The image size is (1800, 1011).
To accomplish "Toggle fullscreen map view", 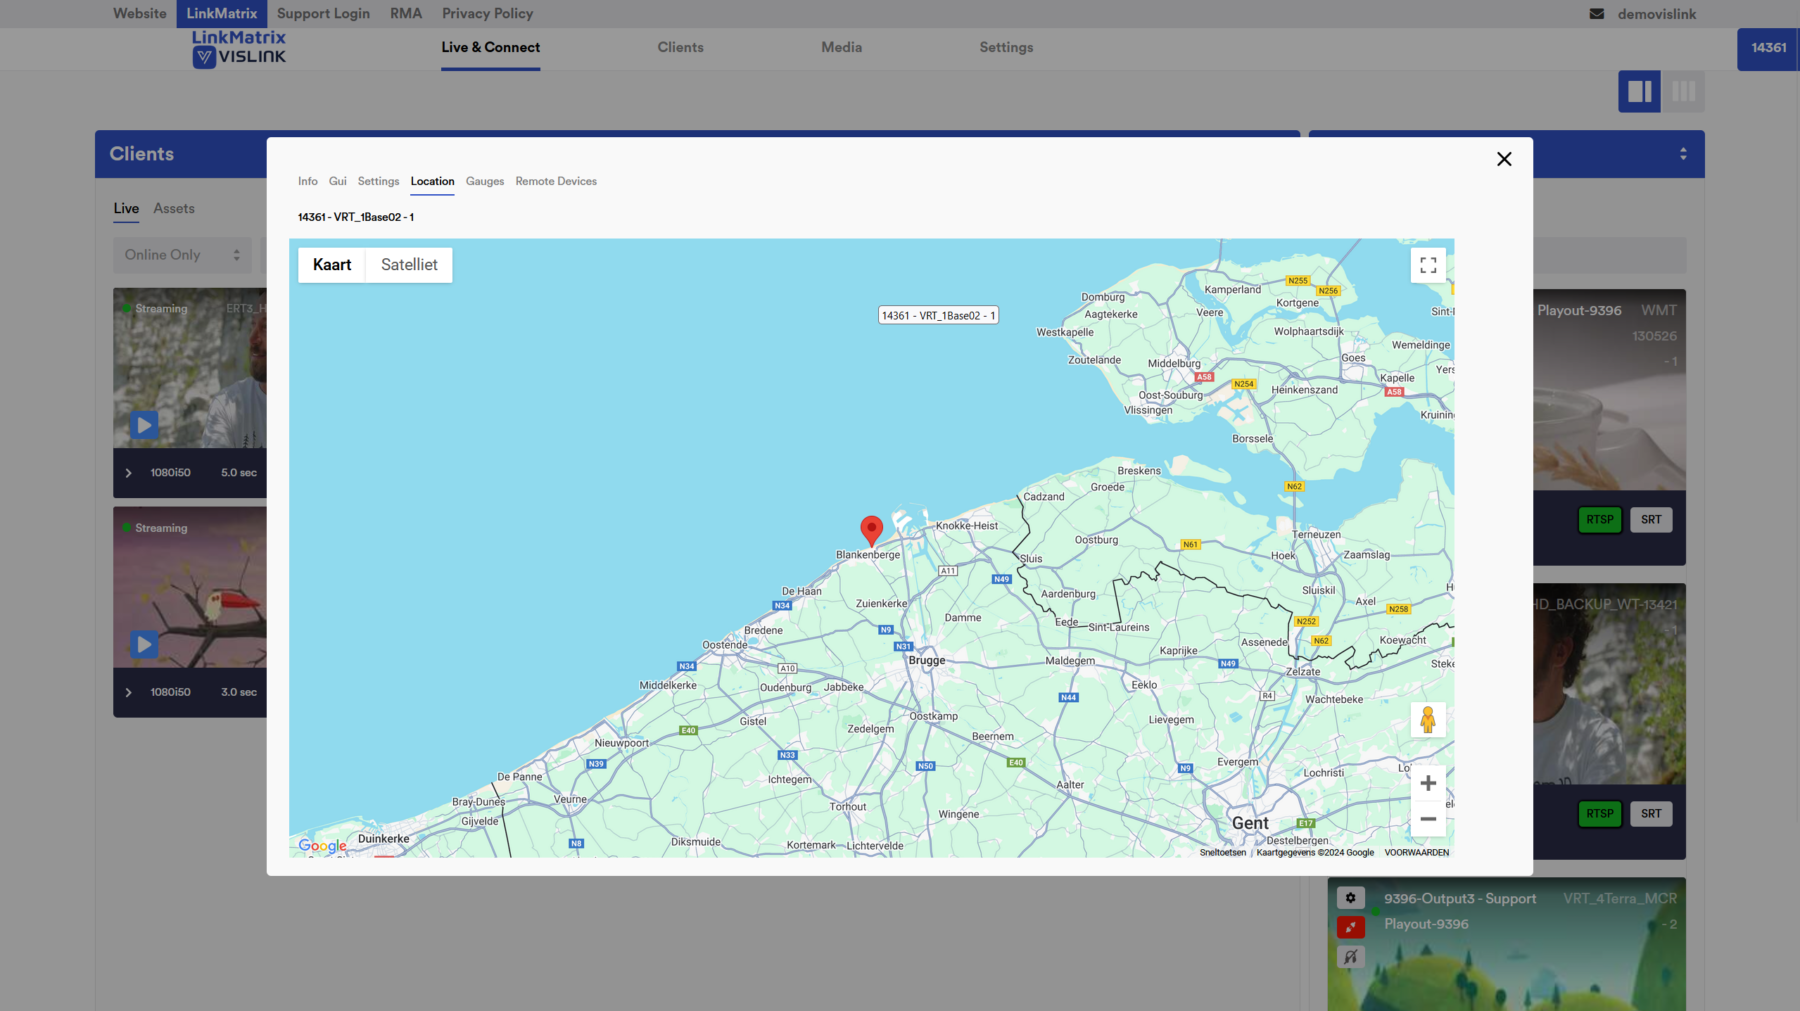I will click(1428, 265).
